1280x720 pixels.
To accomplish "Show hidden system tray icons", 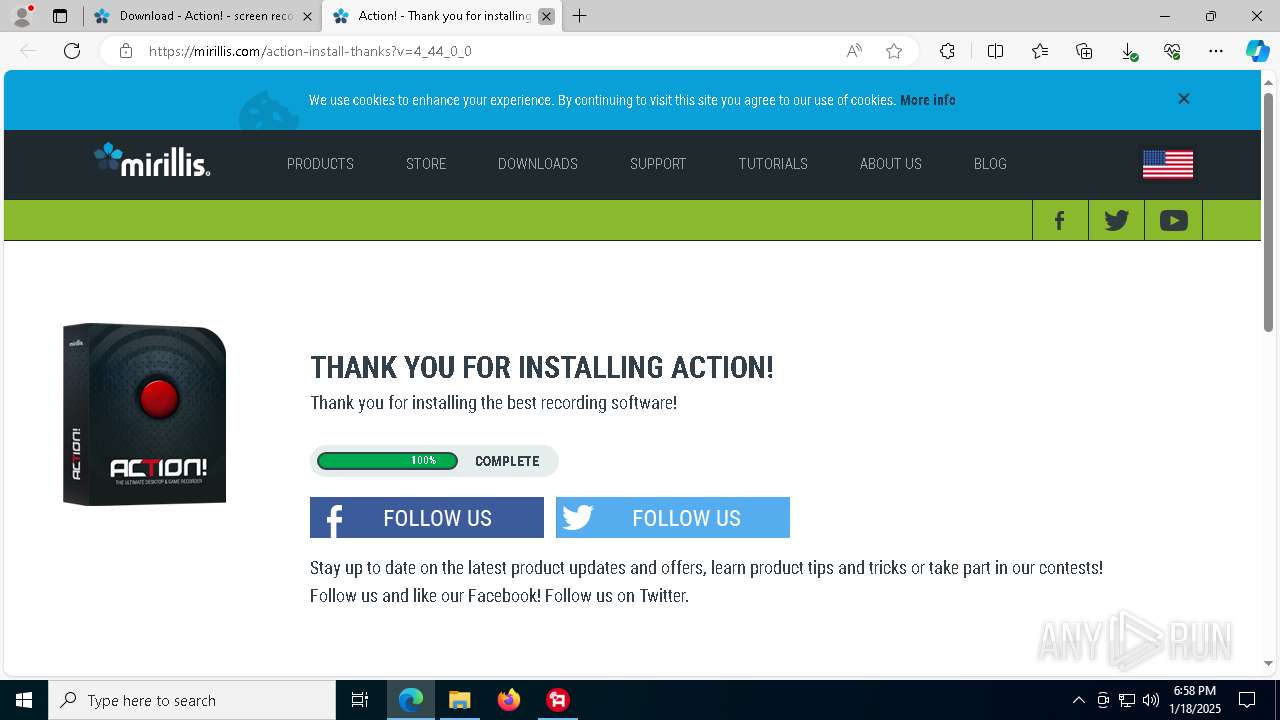I will click(x=1078, y=700).
